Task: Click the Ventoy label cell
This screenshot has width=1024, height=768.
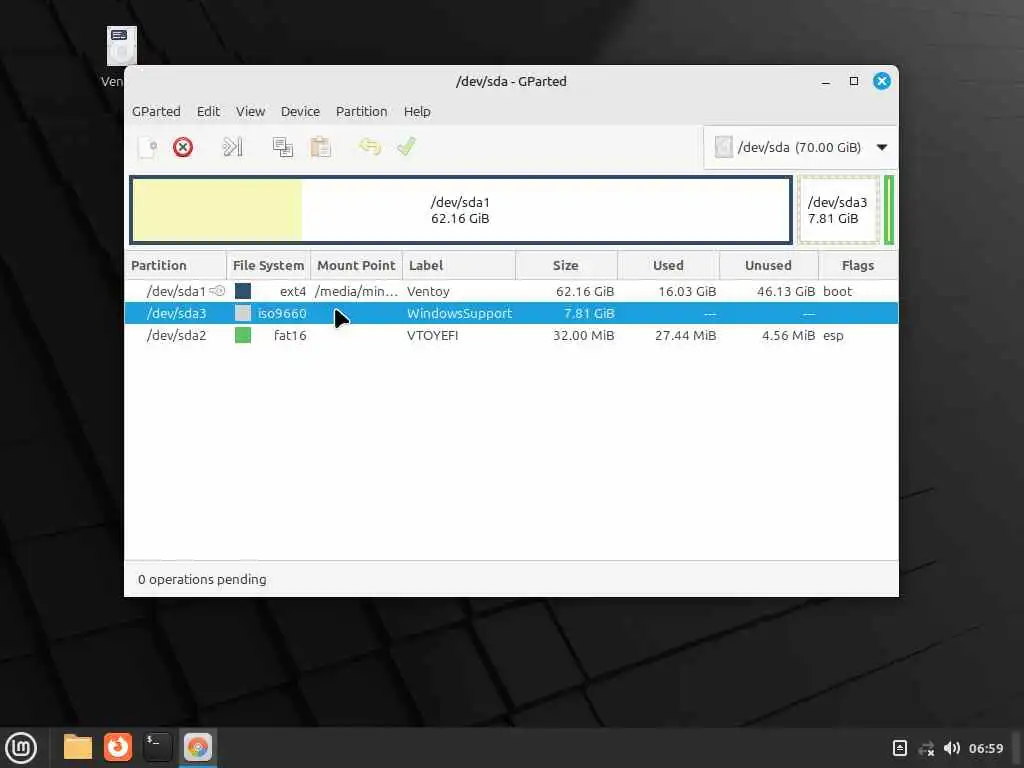Action: click(428, 291)
